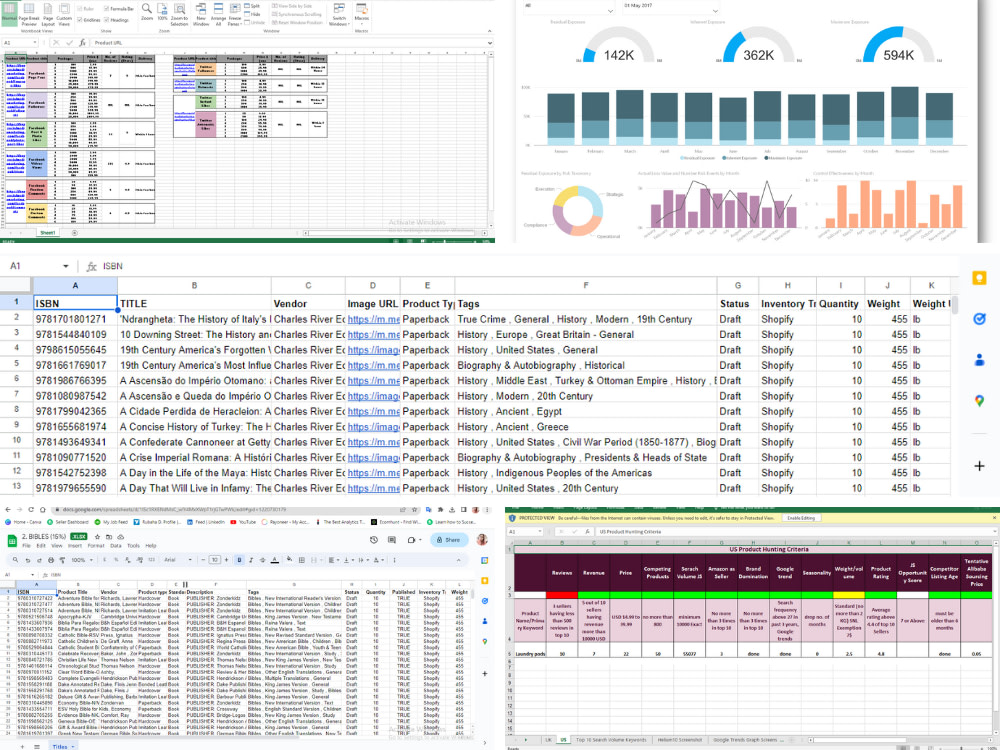Open the image link for ISBN 9781986766395 row
Screen dimensions: 1000x750
click(x=373, y=381)
